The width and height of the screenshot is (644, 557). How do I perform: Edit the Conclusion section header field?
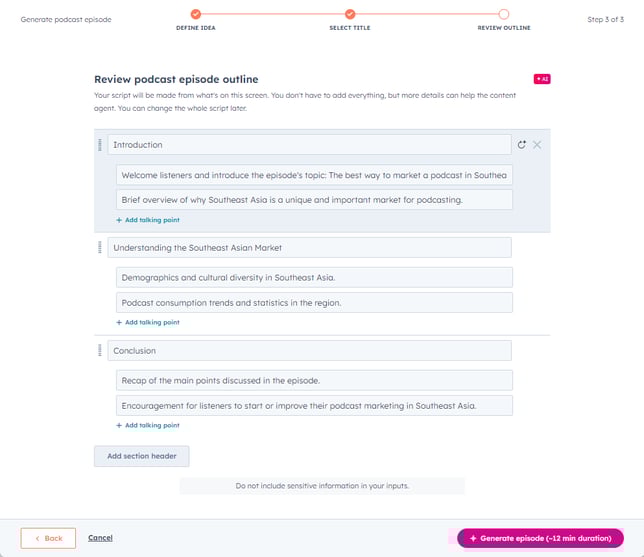309,350
